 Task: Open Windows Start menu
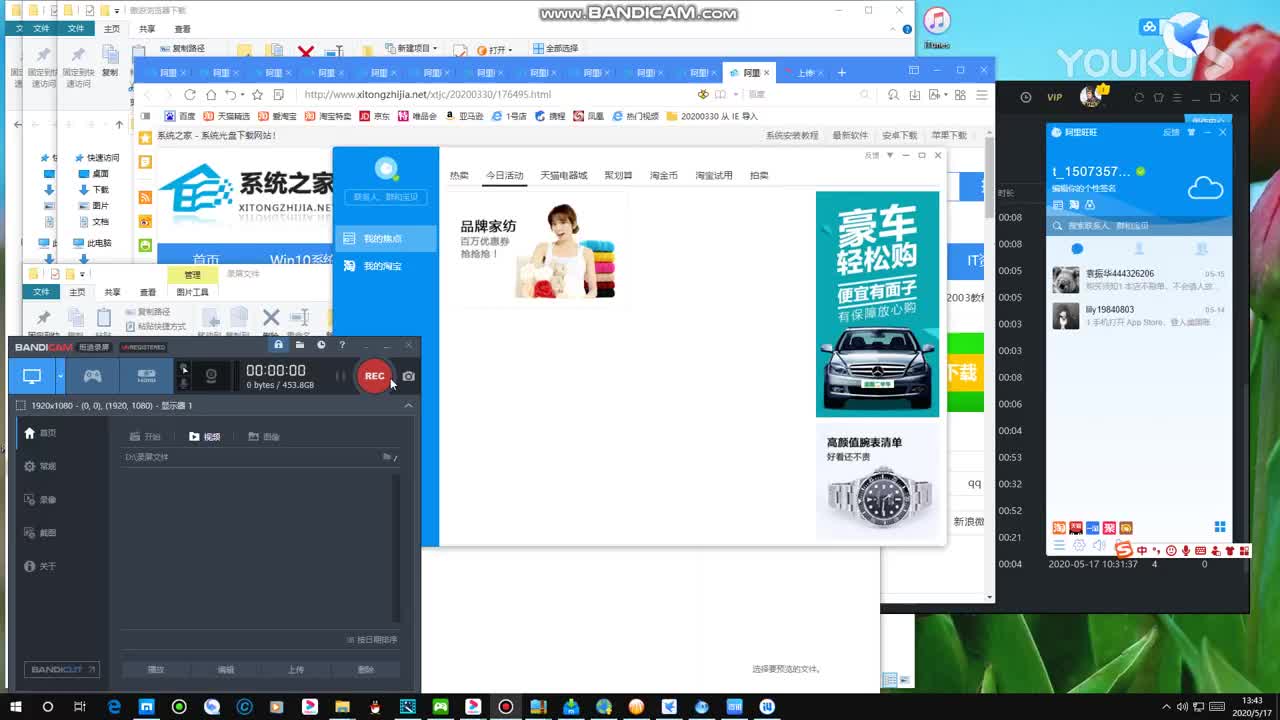pos(15,707)
